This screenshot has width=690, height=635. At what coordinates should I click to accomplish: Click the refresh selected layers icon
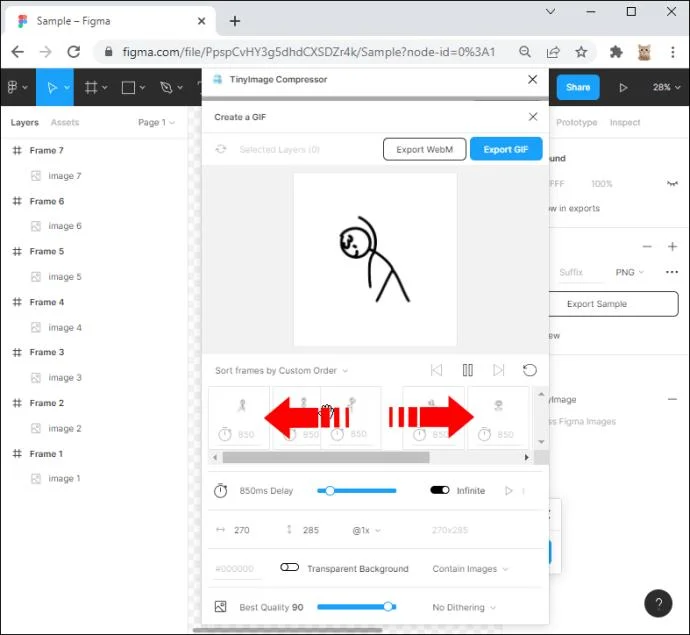coord(220,149)
